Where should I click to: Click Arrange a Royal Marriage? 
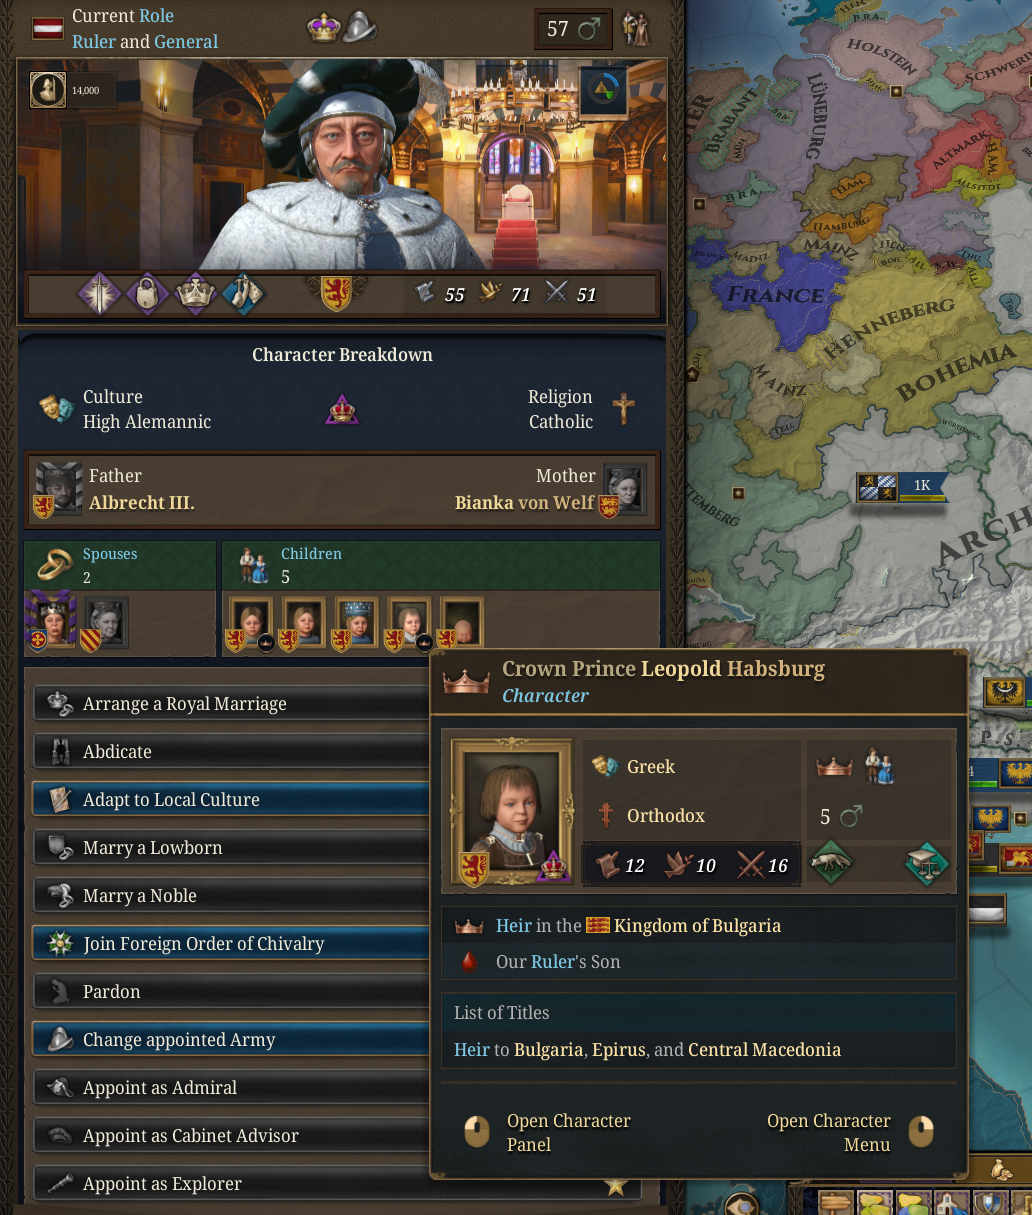click(230, 704)
